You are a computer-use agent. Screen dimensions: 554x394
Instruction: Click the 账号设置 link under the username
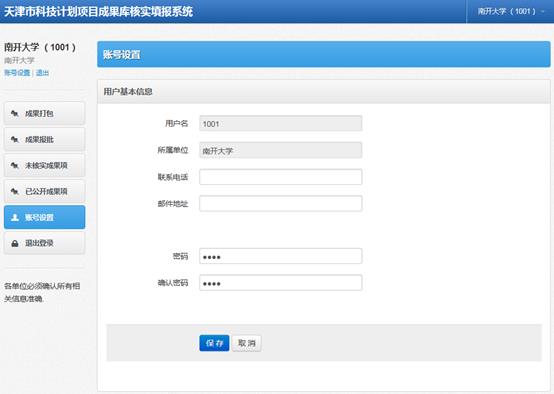click(17, 73)
